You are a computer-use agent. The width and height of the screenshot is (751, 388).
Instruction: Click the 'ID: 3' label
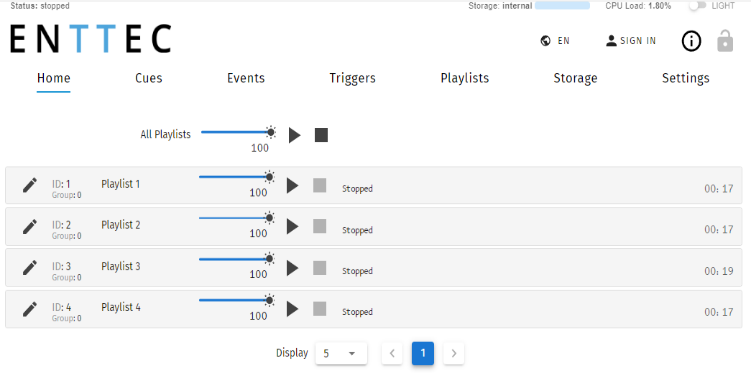[x=61, y=266]
